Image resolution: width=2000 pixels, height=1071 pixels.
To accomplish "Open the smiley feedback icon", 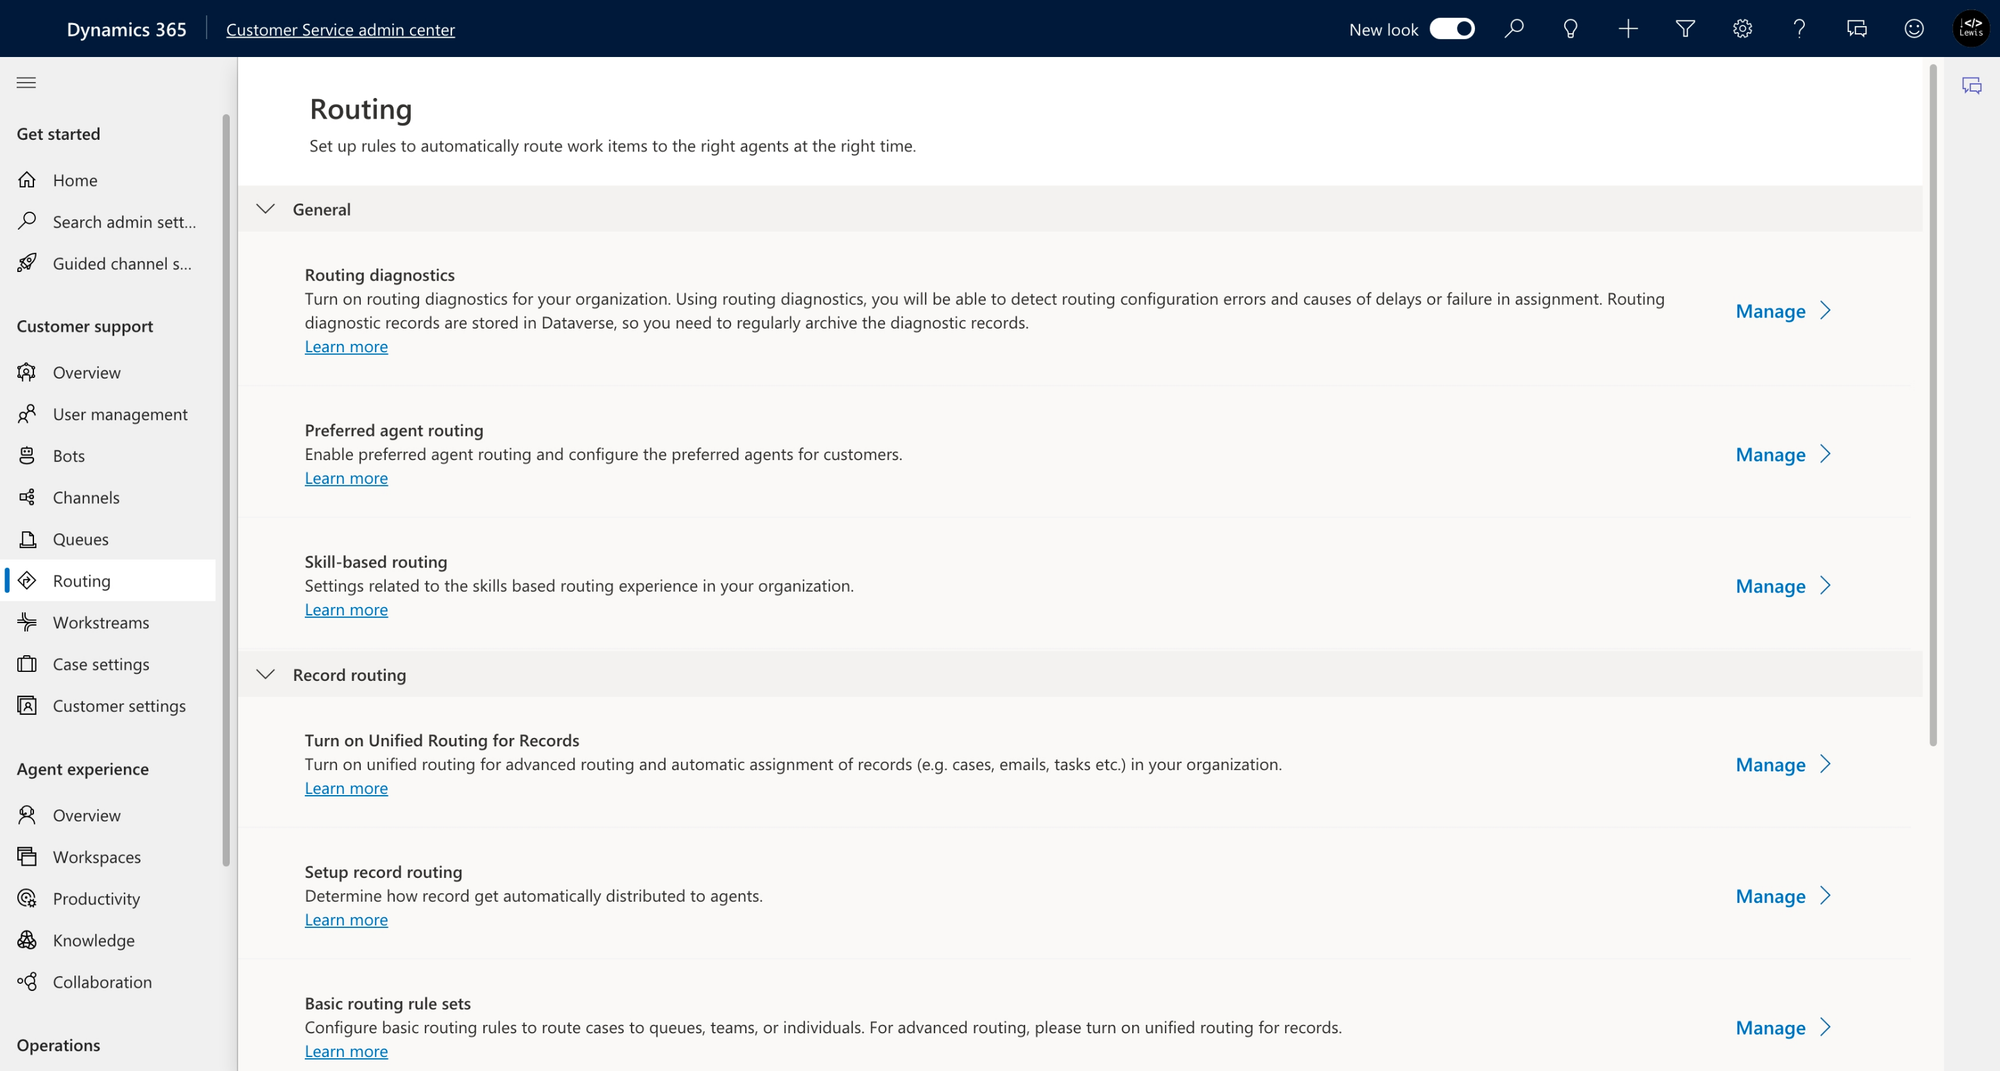I will coord(1914,29).
